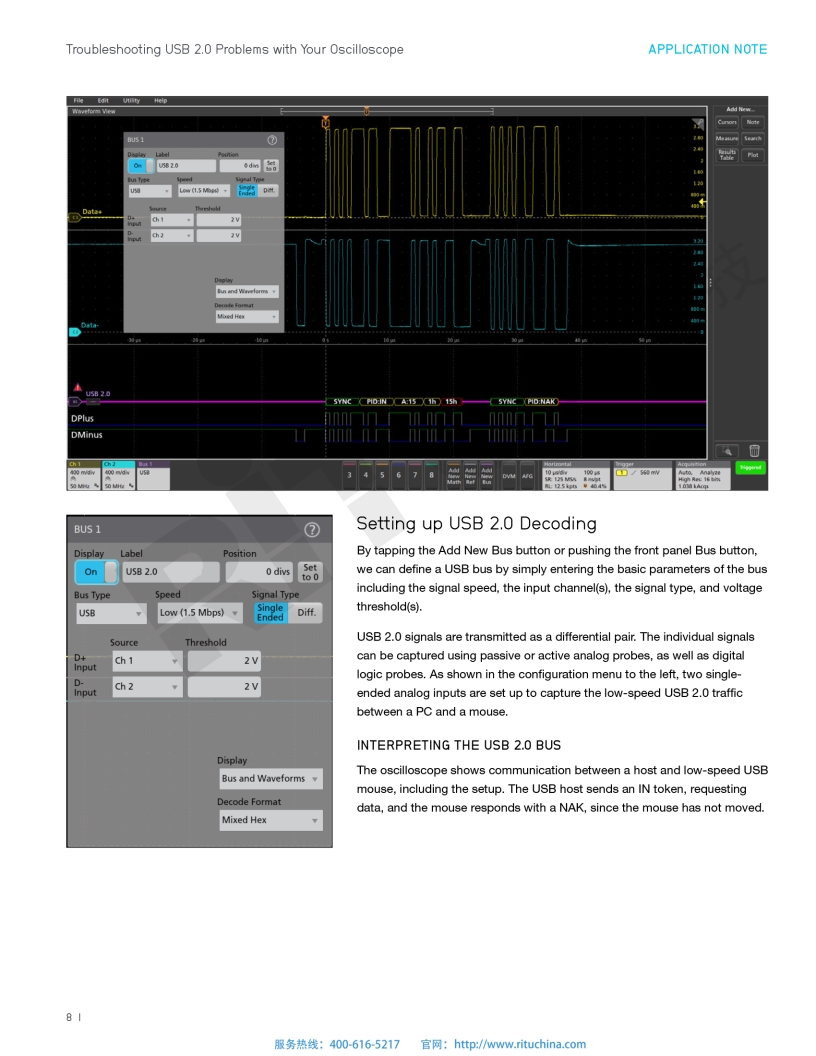The width and height of the screenshot is (816, 1056).
Task: Open the Utility menu
Action: (131, 101)
